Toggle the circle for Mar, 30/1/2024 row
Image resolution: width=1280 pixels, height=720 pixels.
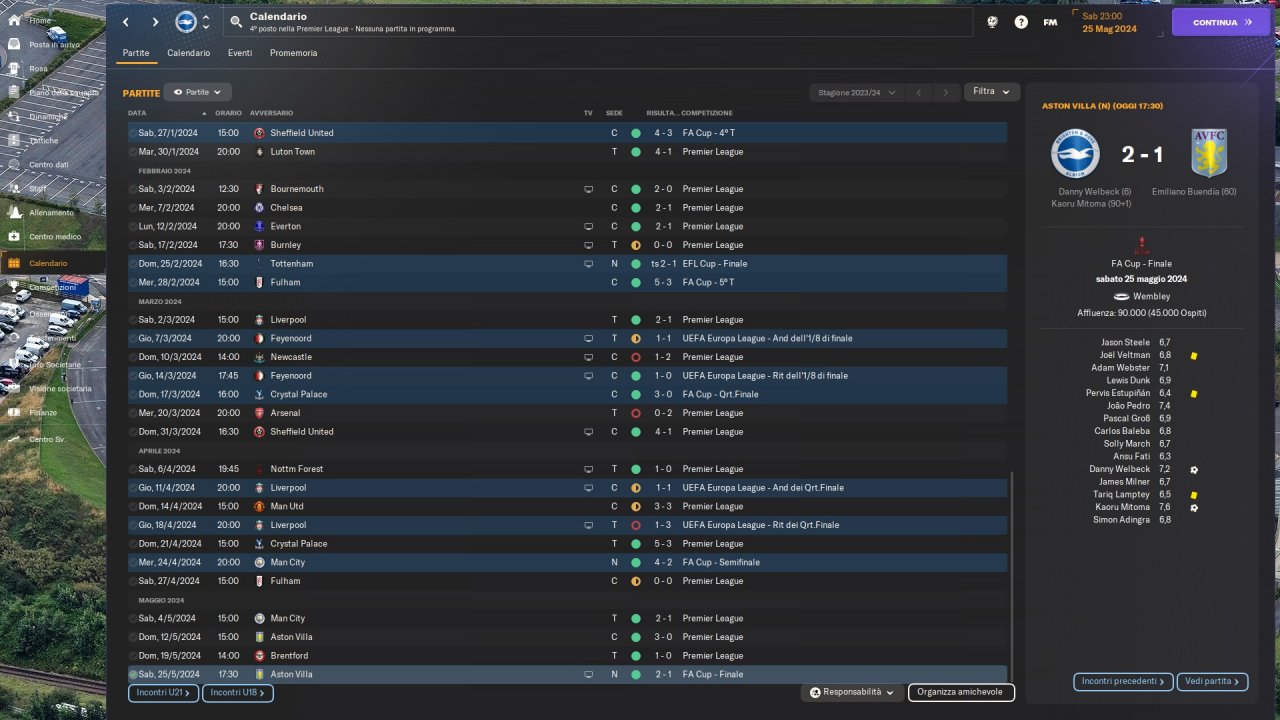coord(133,152)
